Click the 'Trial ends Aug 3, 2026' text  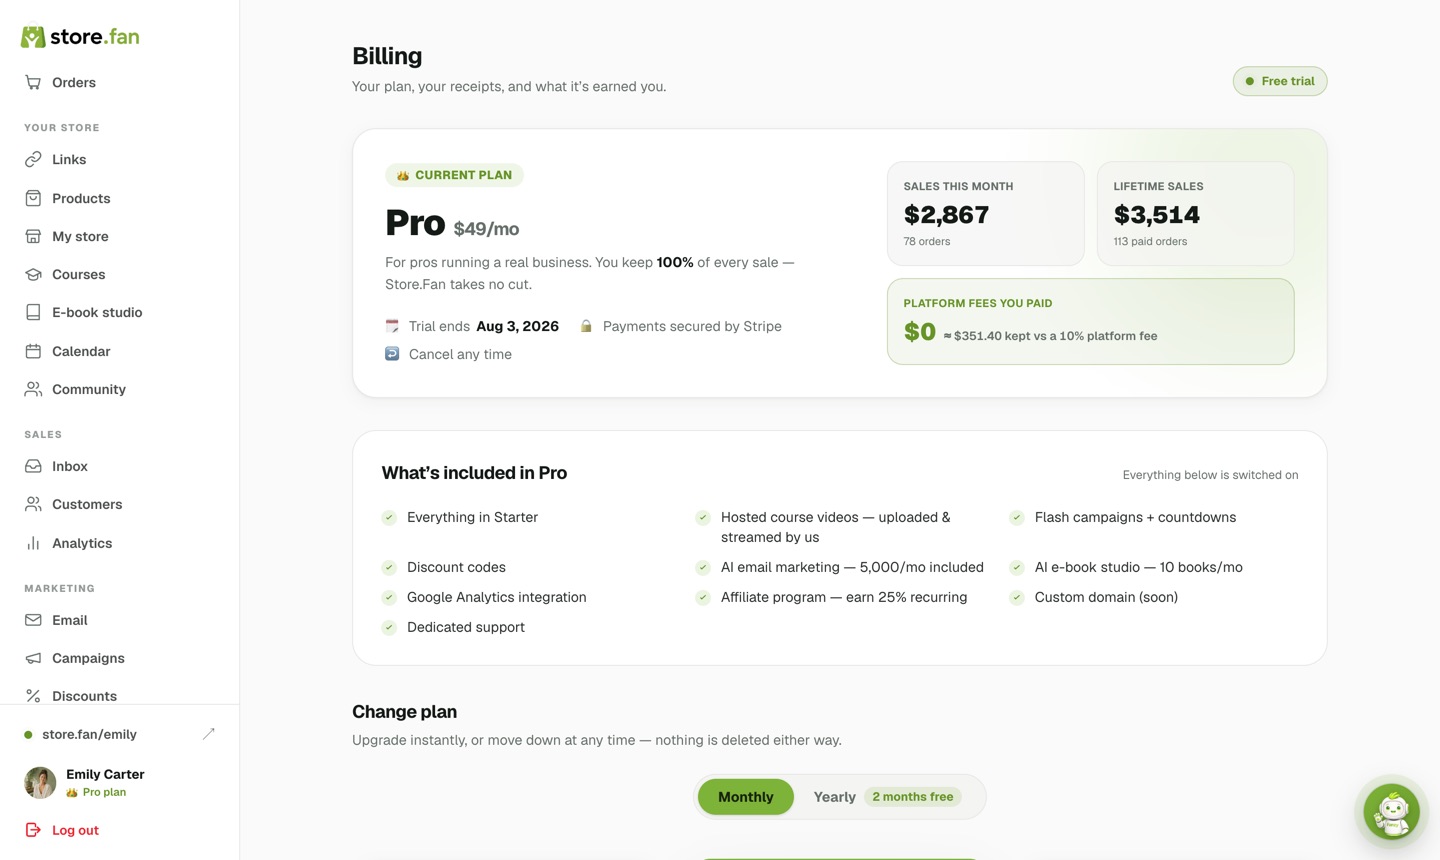coord(484,327)
